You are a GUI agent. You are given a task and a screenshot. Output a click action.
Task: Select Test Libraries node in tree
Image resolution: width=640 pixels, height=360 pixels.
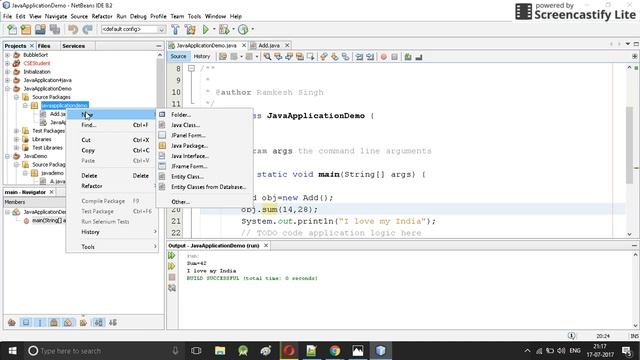[47, 148]
